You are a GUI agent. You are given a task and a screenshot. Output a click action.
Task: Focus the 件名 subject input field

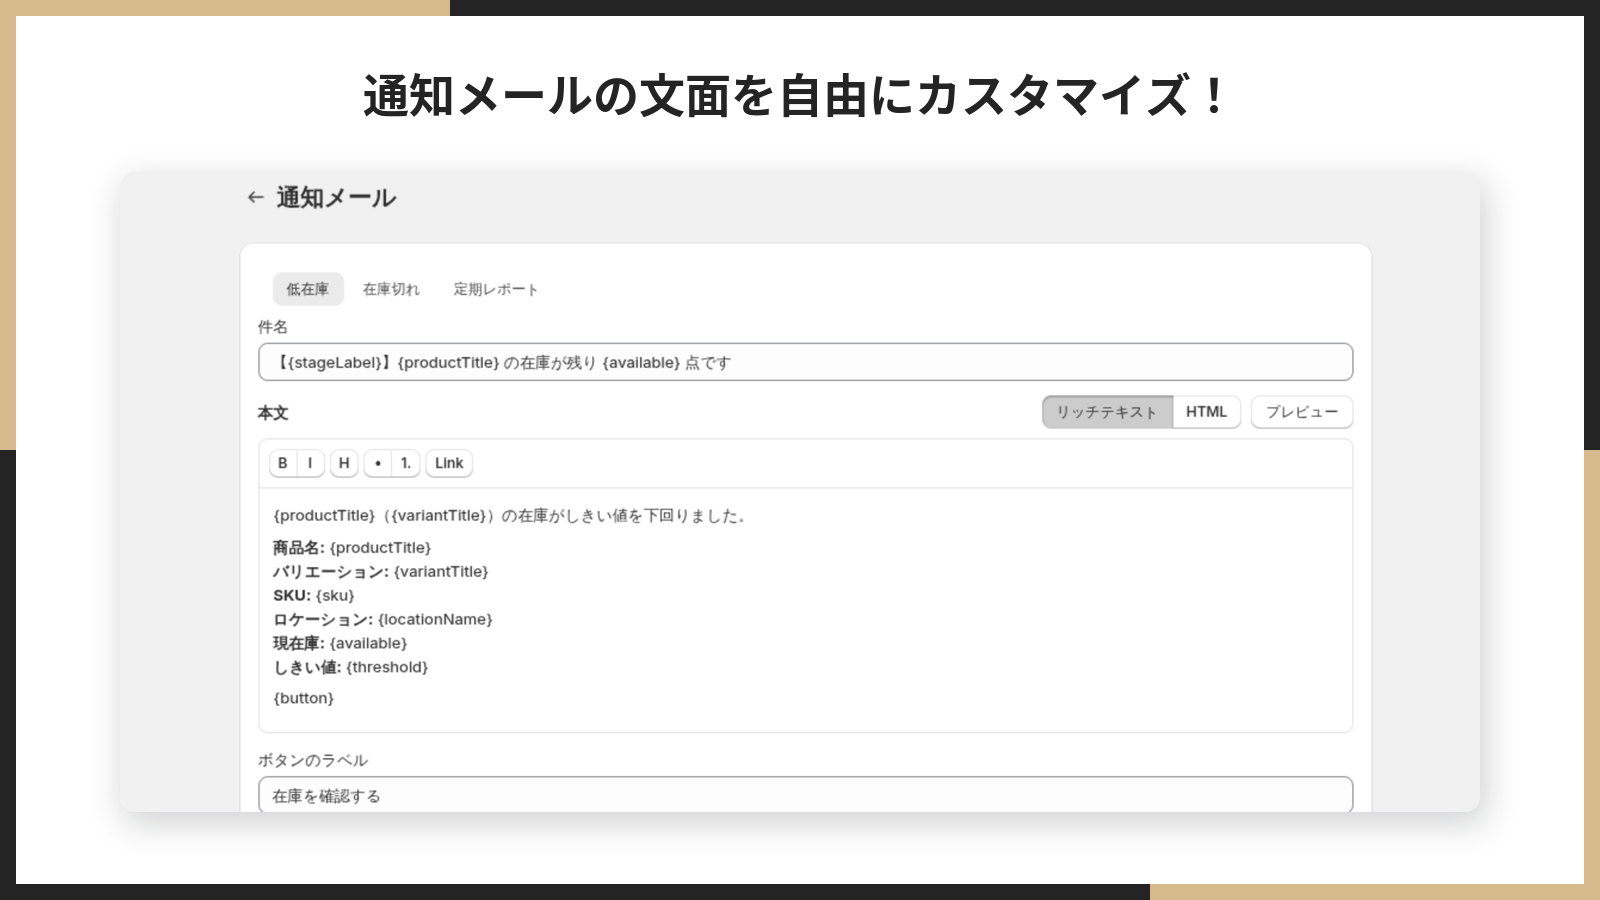point(806,362)
